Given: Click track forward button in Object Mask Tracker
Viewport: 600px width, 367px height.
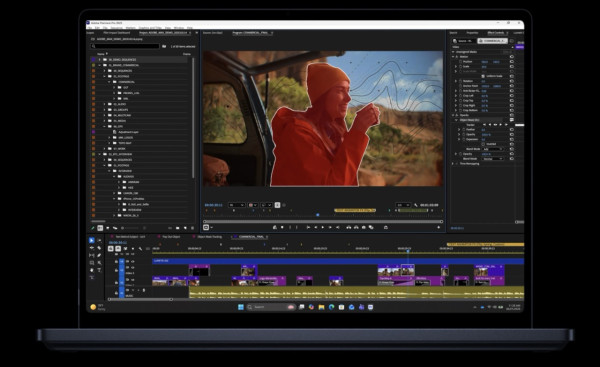Looking at the screenshot, I should coord(501,125).
